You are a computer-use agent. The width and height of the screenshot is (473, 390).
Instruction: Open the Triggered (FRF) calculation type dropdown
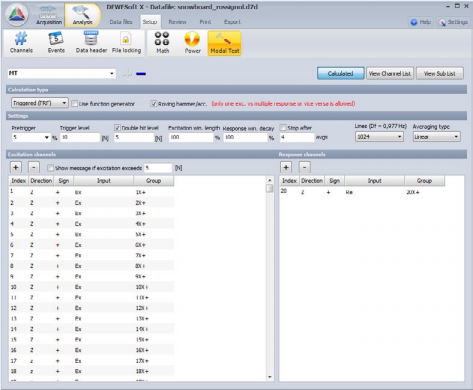[40, 103]
